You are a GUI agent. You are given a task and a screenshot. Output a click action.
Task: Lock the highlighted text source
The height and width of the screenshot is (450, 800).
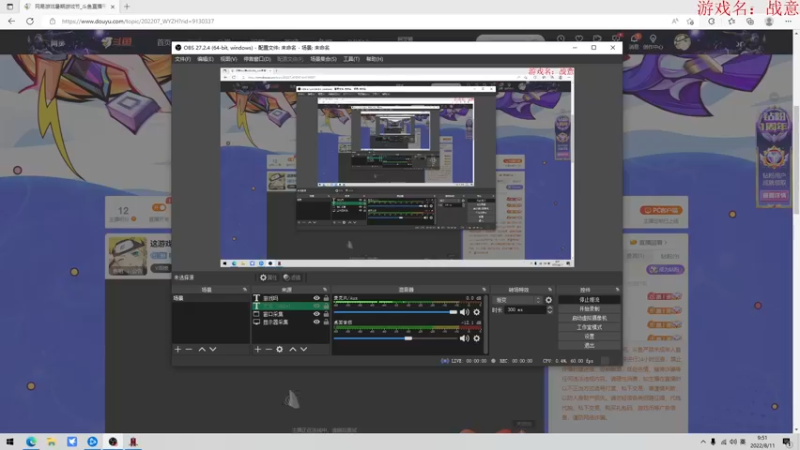point(326,306)
